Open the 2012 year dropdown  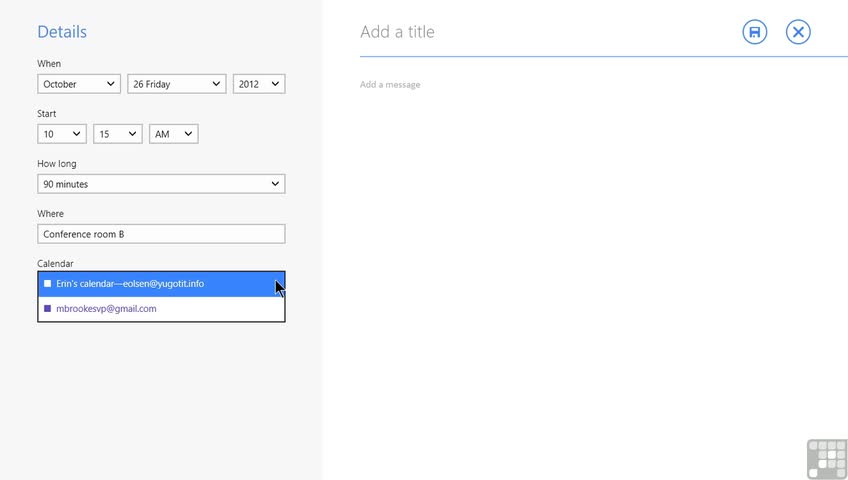coord(259,84)
